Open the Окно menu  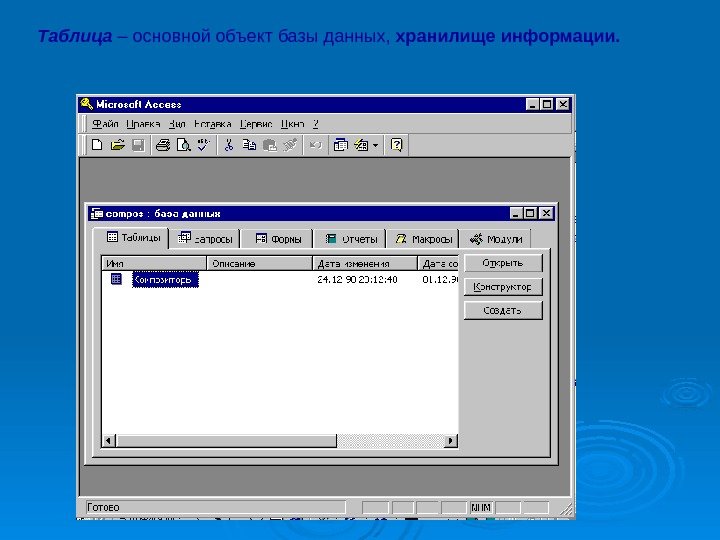click(x=292, y=124)
